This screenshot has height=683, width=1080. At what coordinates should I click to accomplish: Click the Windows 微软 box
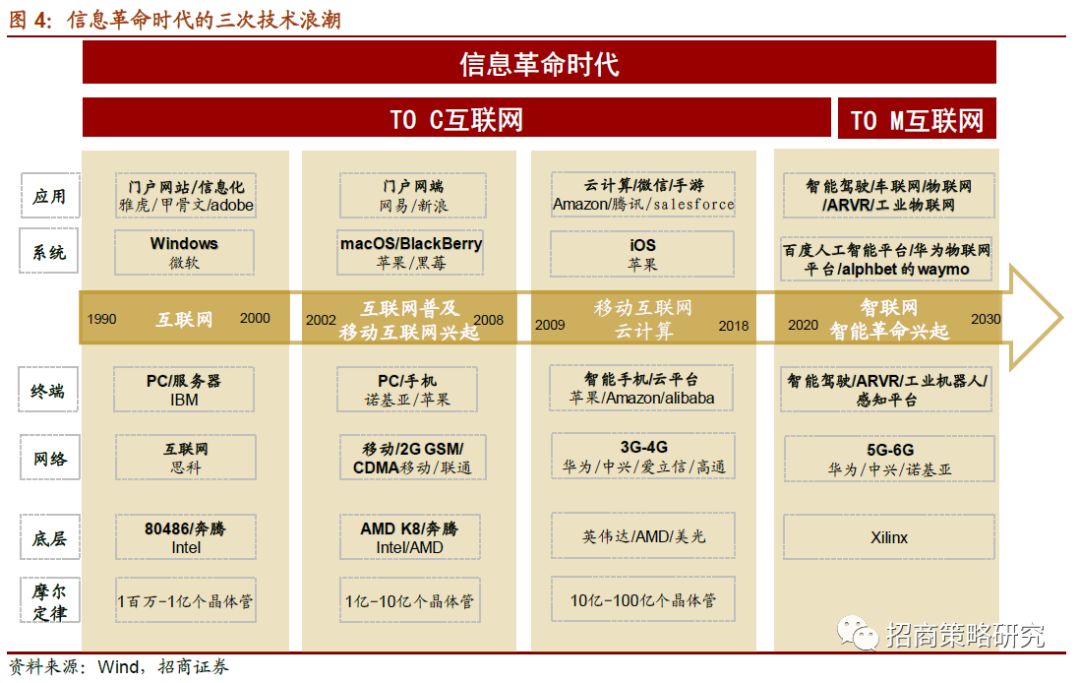coord(184,252)
